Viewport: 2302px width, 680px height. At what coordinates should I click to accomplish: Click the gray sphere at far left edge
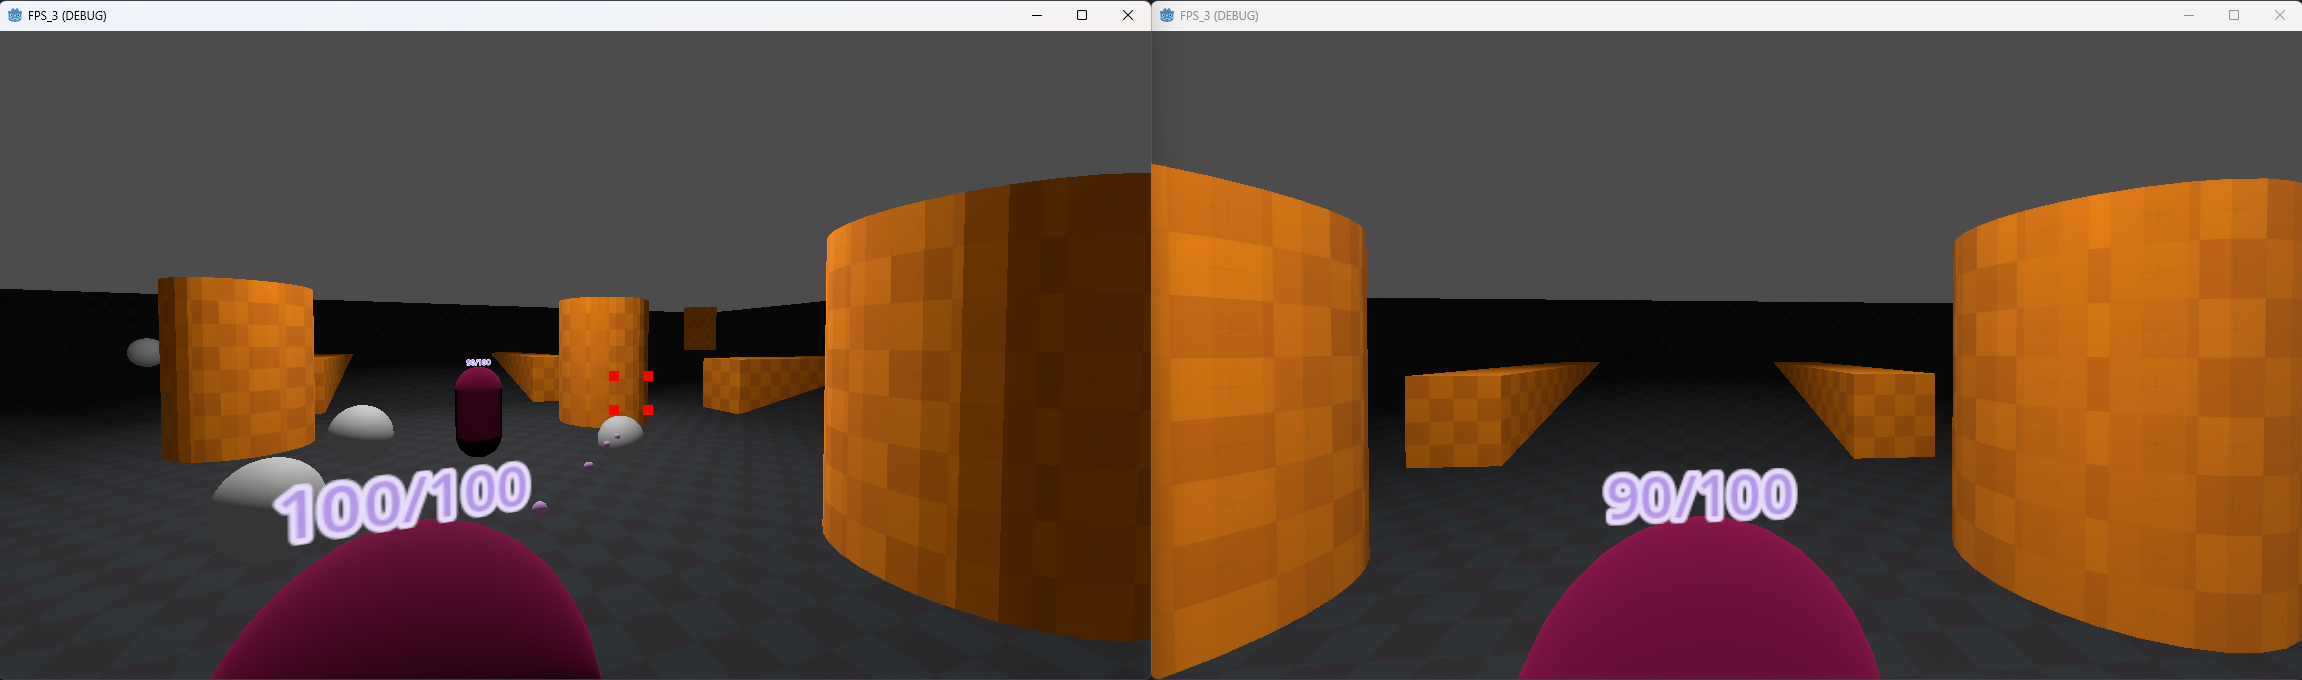(x=144, y=352)
